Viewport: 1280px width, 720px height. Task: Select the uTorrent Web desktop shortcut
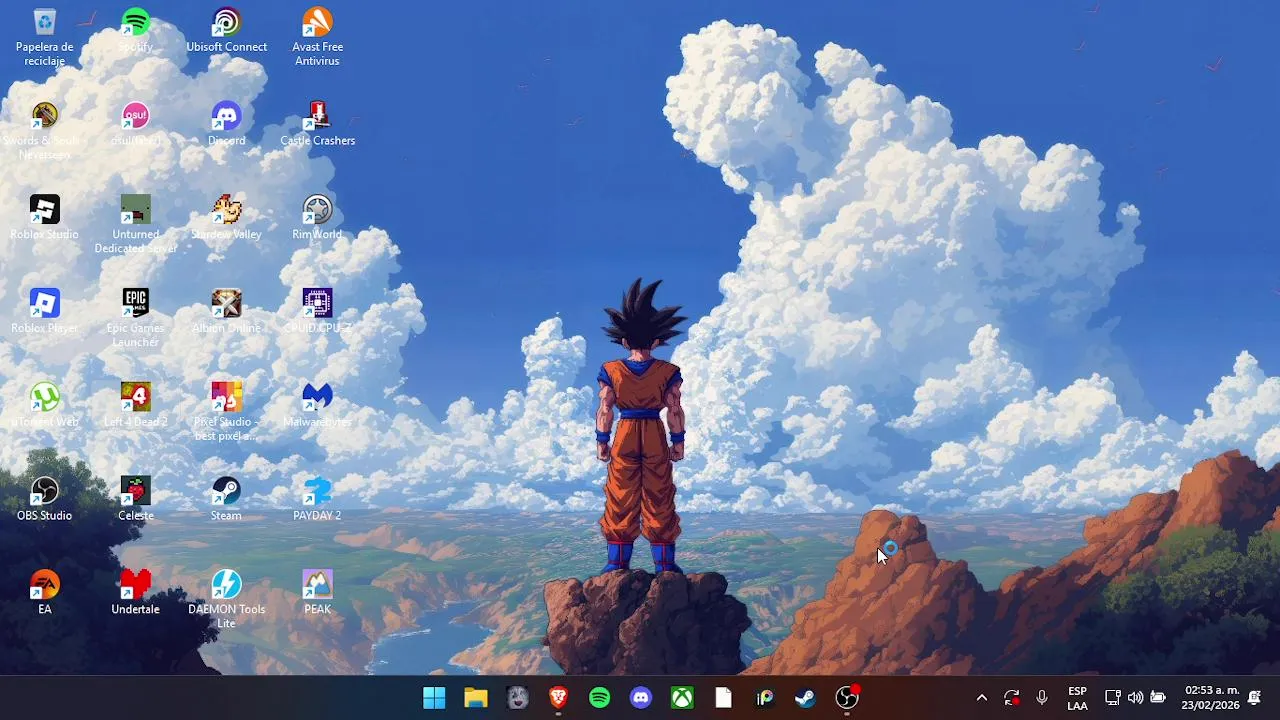point(45,405)
